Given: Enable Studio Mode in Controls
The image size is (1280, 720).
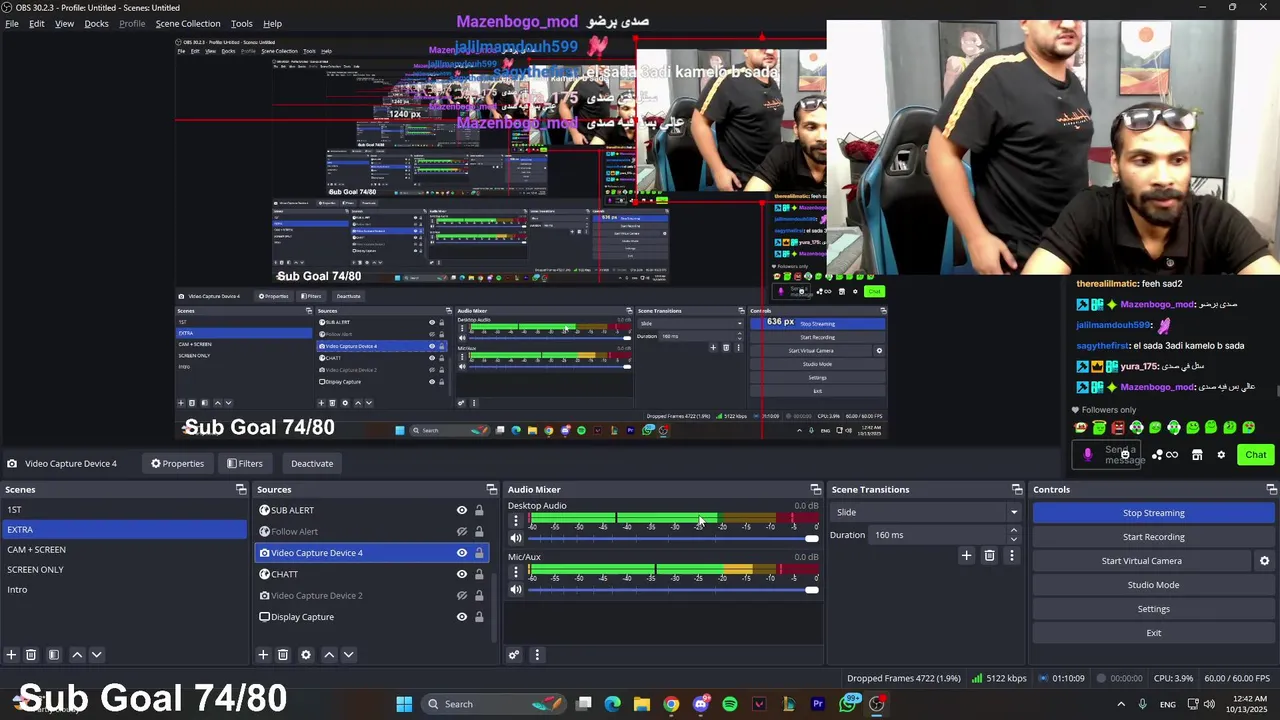Looking at the screenshot, I should tap(1153, 585).
